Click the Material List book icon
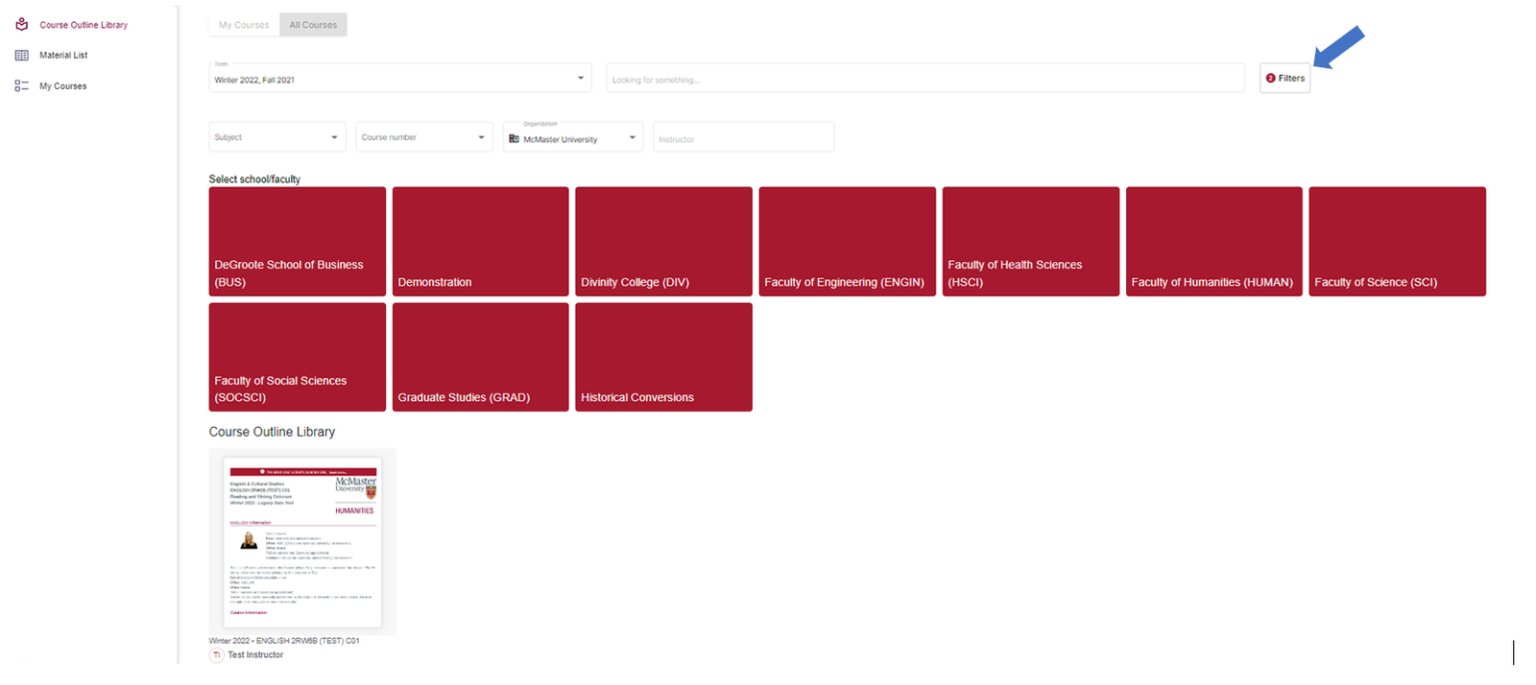Viewport: 1536px width, 685px height. click(x=22, y=56)
